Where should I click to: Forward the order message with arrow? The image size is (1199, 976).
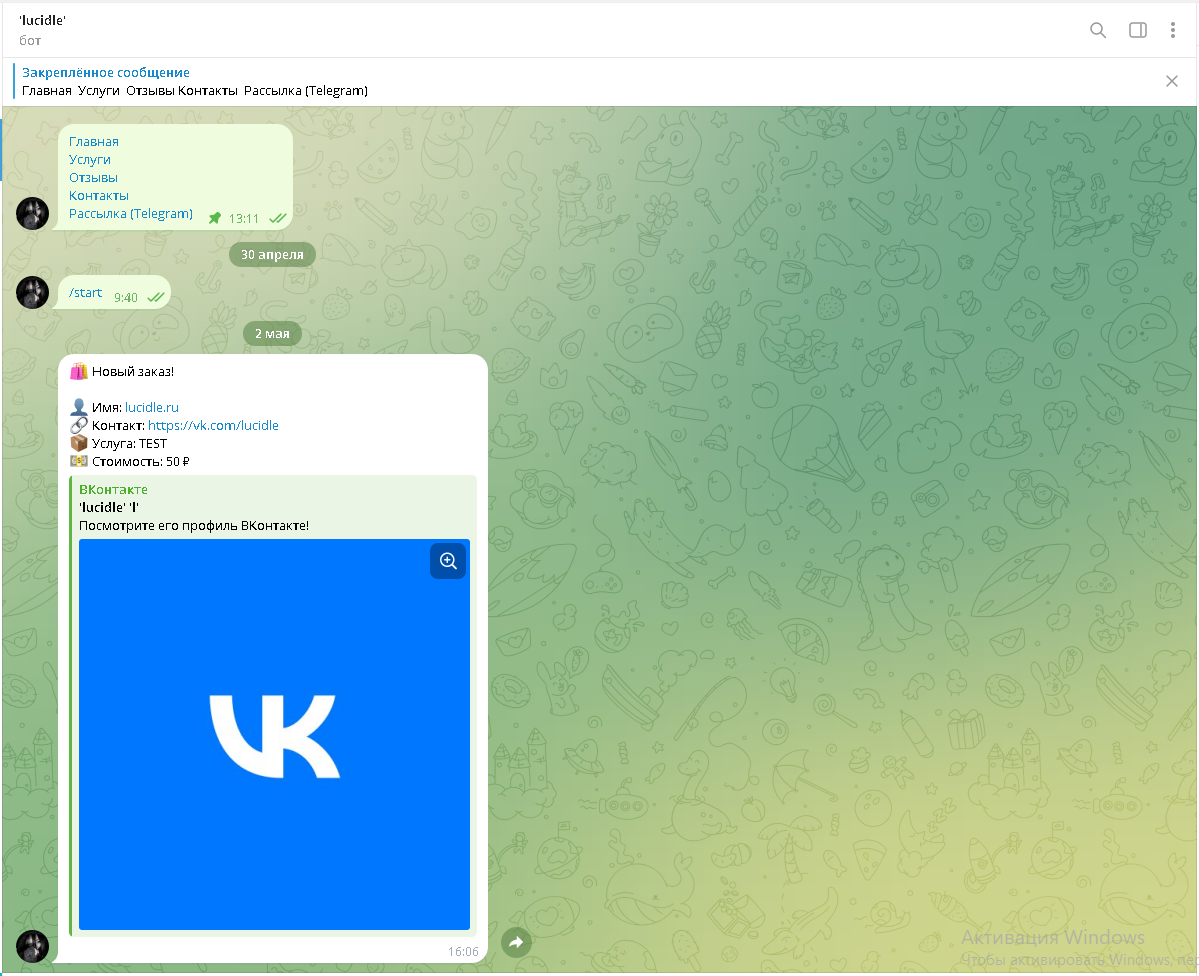516,942
